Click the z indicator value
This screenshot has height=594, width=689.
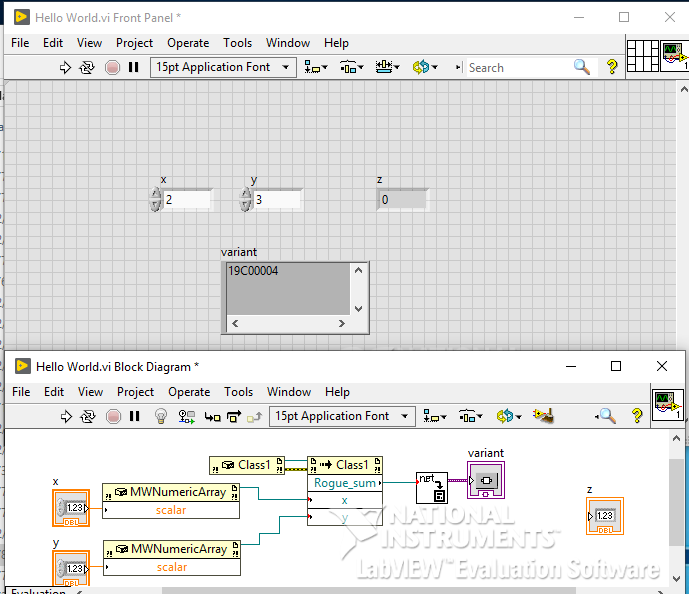point(402,200)
